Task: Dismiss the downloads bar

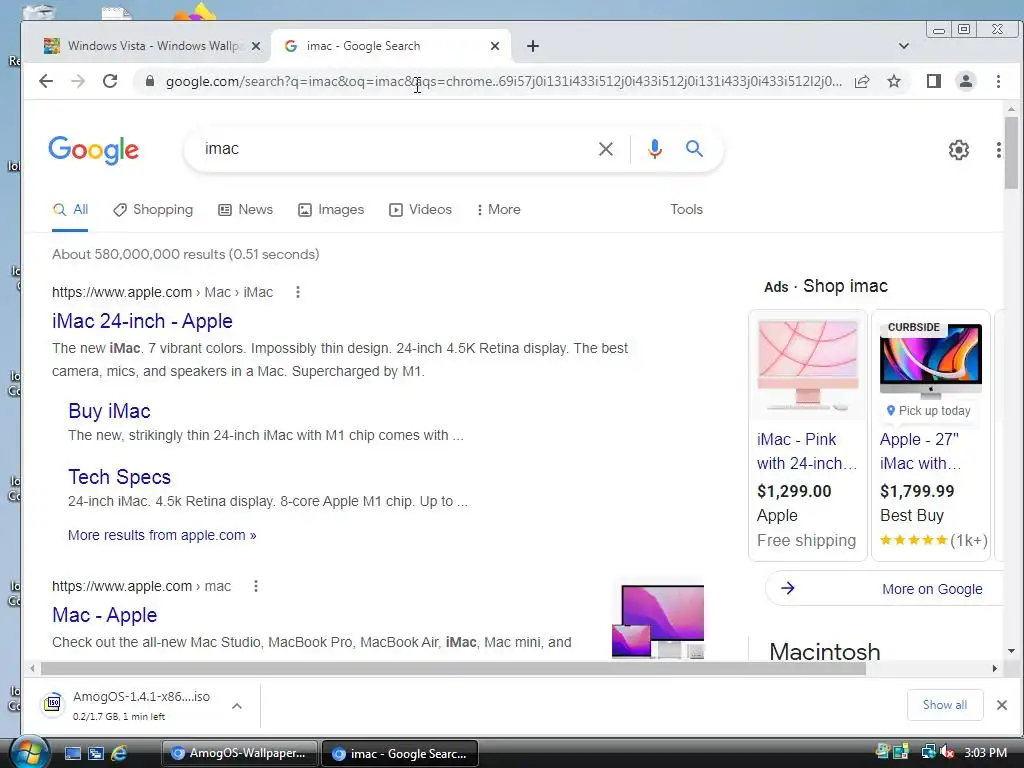Action: click(x=1002, y=705)
